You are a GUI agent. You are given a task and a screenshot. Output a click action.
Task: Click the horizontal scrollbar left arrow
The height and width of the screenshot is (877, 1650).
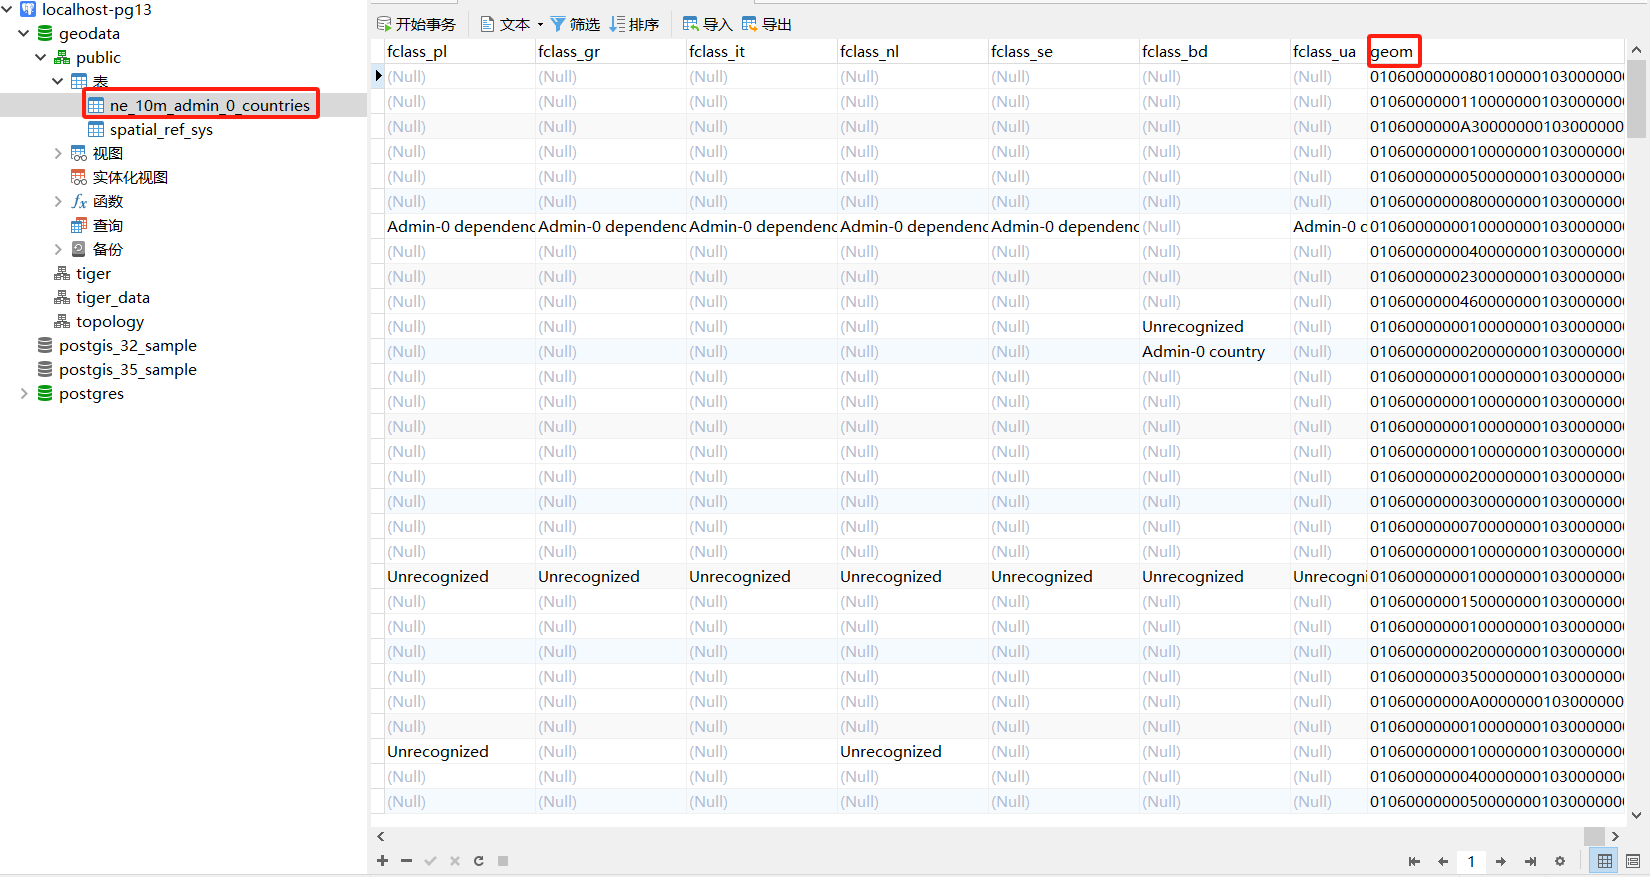380,836
